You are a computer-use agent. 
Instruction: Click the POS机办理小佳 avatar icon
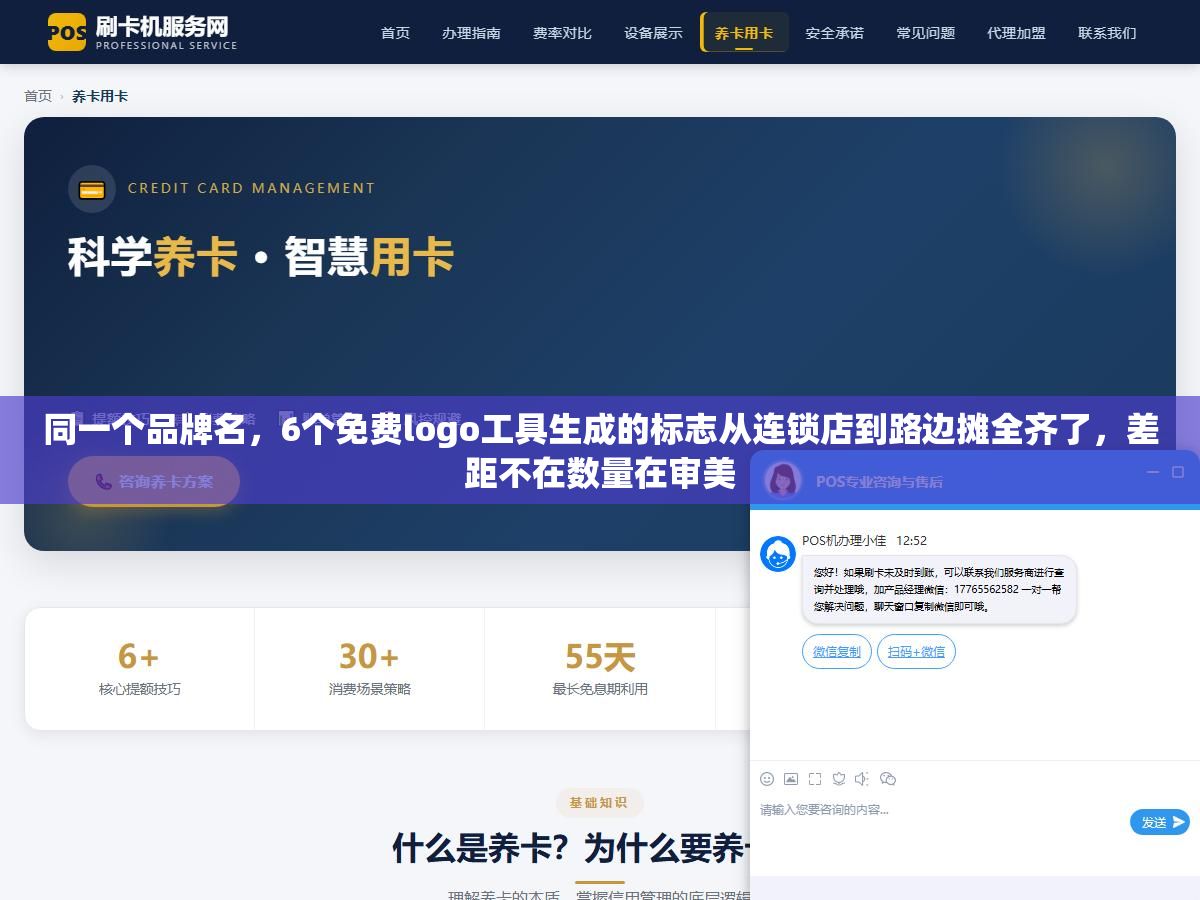[x=778, y=554]
